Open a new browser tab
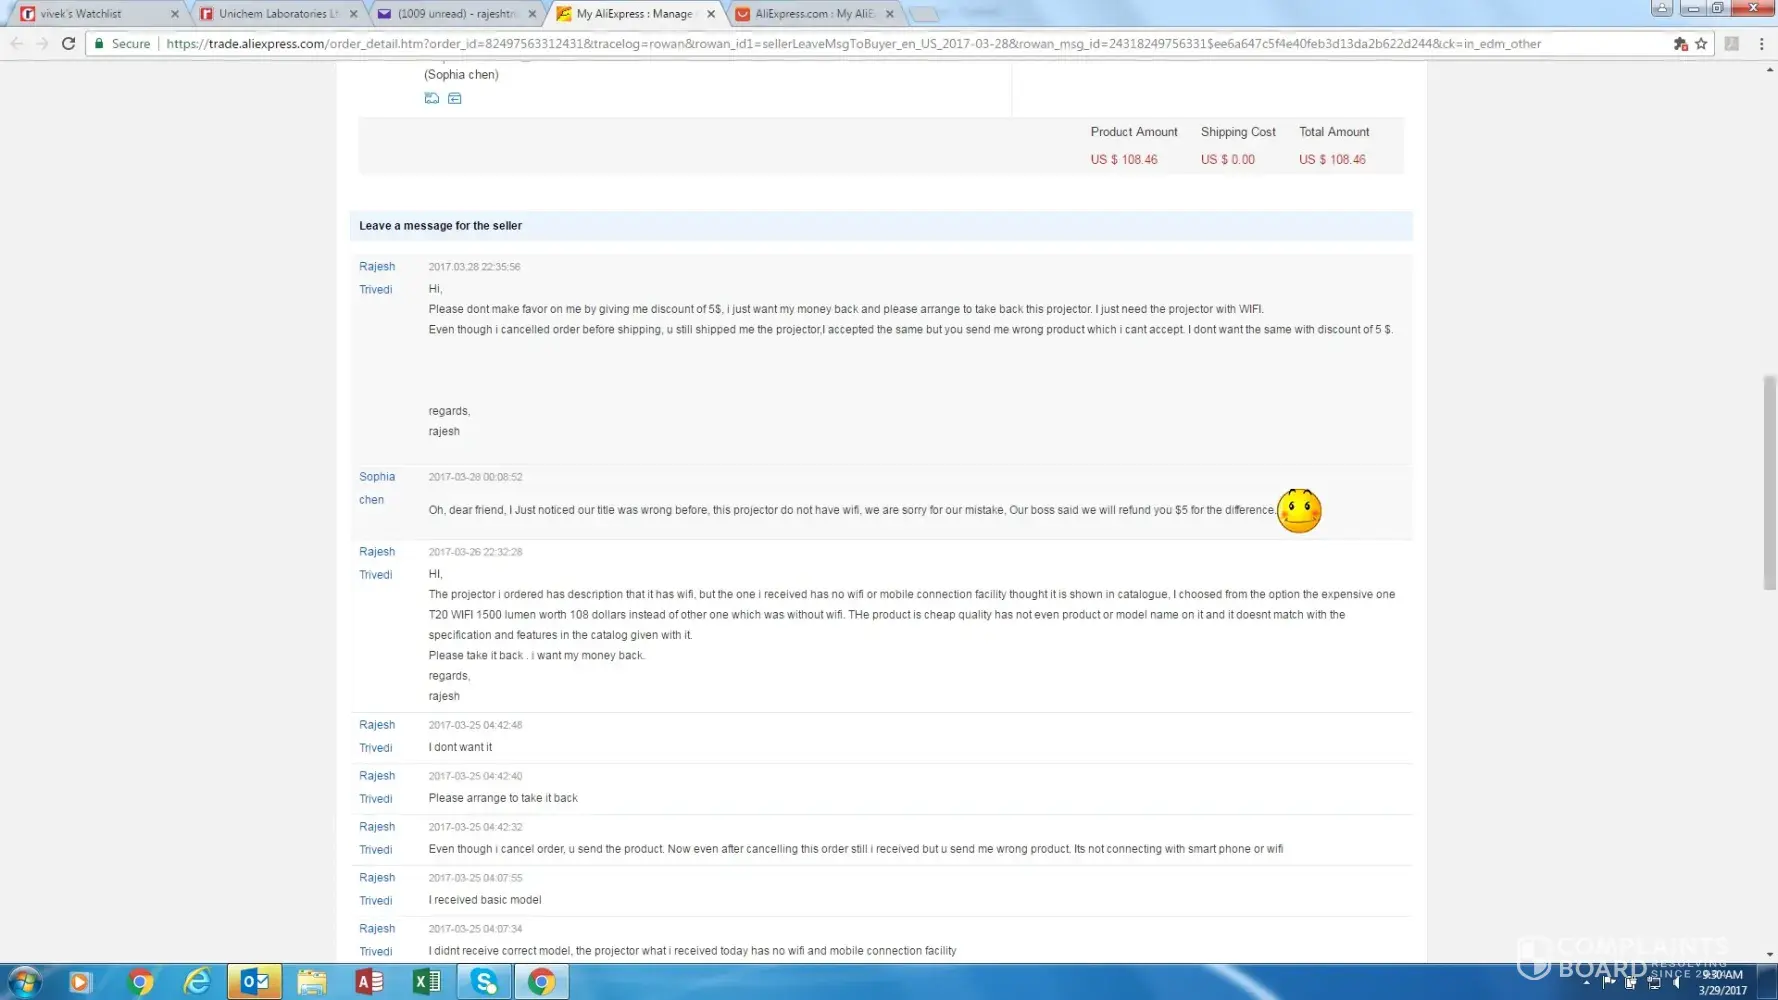Viewport: 1778px width, 1000px height. (x=924, y=14)
